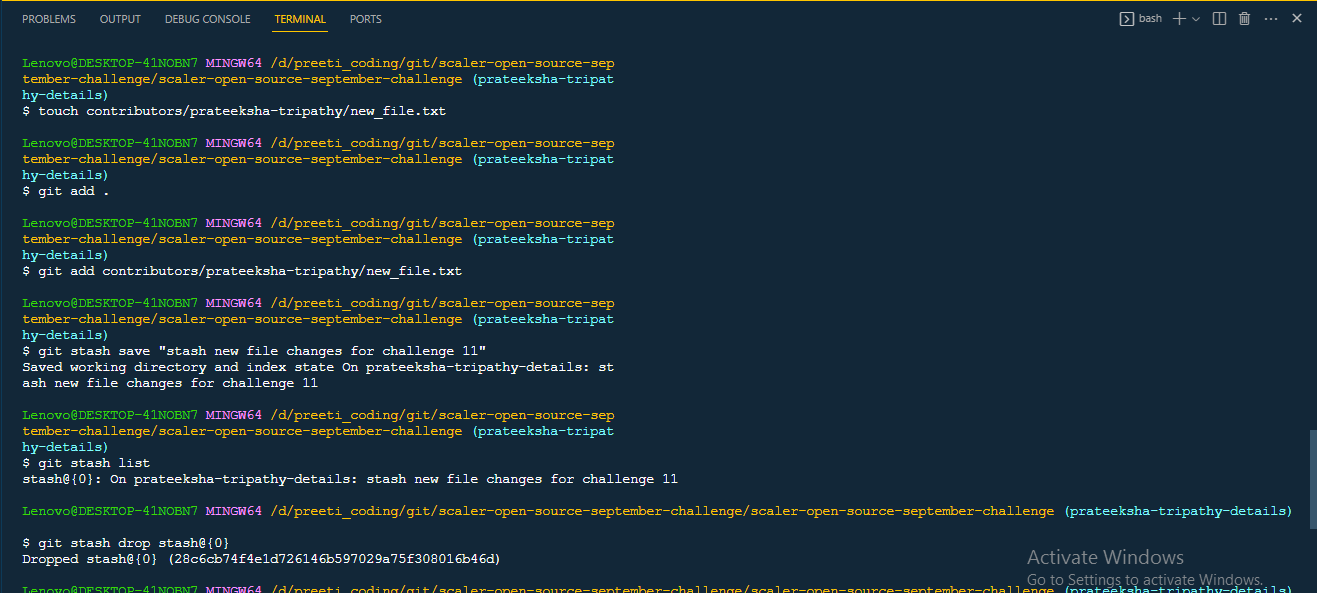Select the DEBUG CONSOLE tab

[x=207, y=18]
